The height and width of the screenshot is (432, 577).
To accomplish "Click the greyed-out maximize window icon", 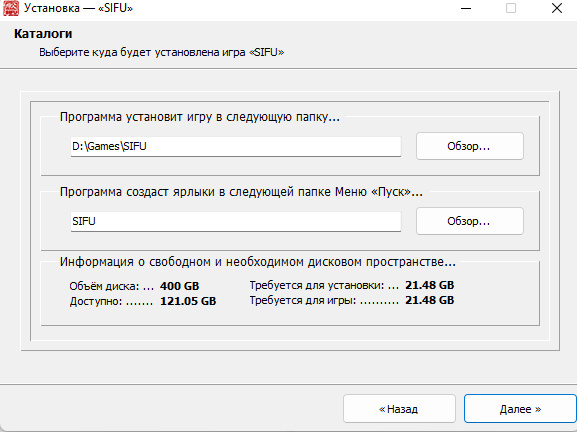I will [x=511, y=8].
